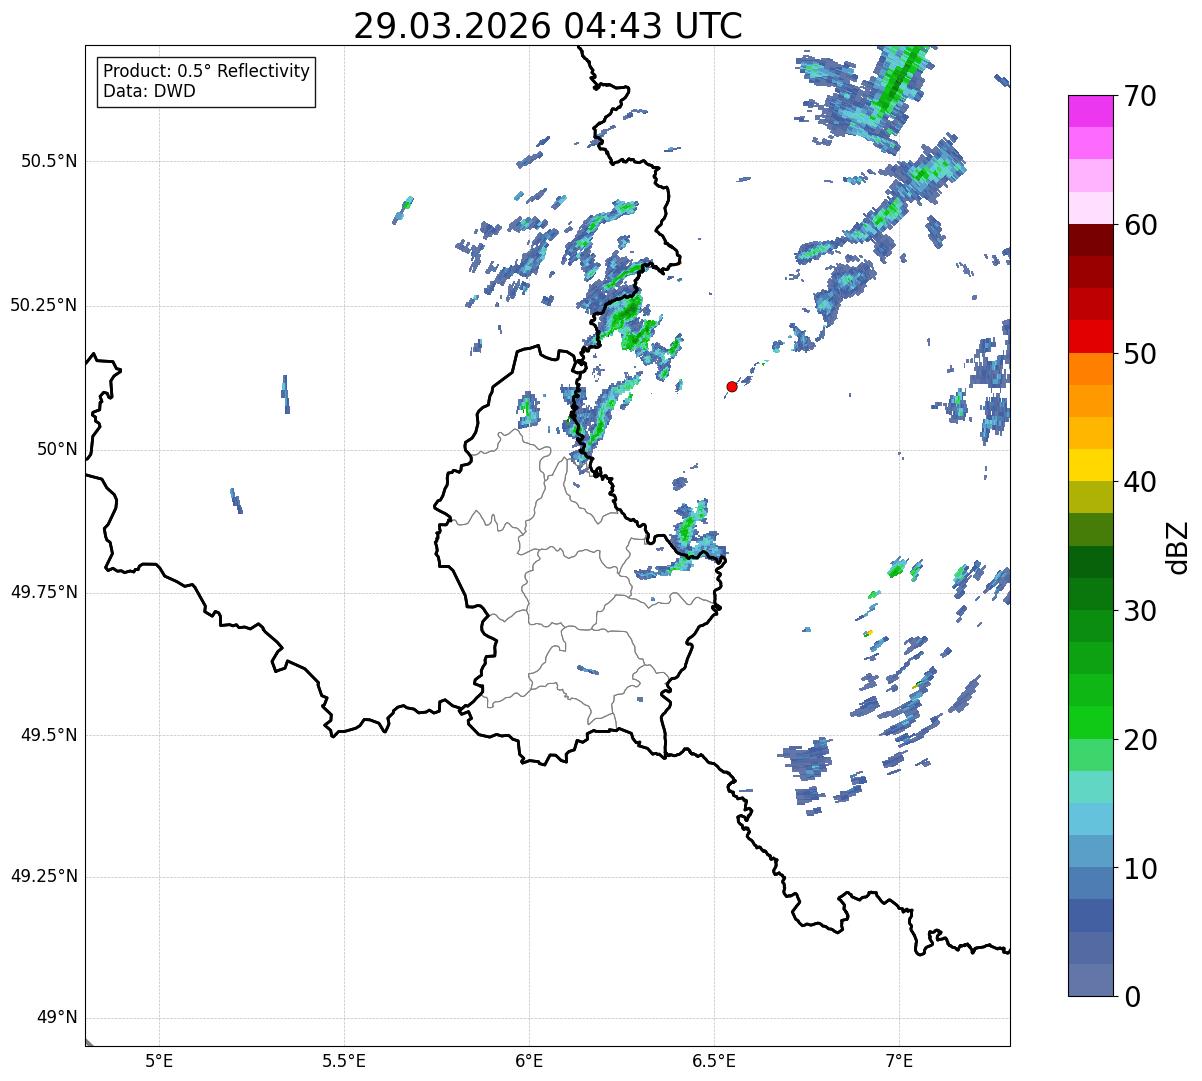Click the 49.5°N latitude label
The height and width of the screenshot is (1081, 1202).
point(49,735)
